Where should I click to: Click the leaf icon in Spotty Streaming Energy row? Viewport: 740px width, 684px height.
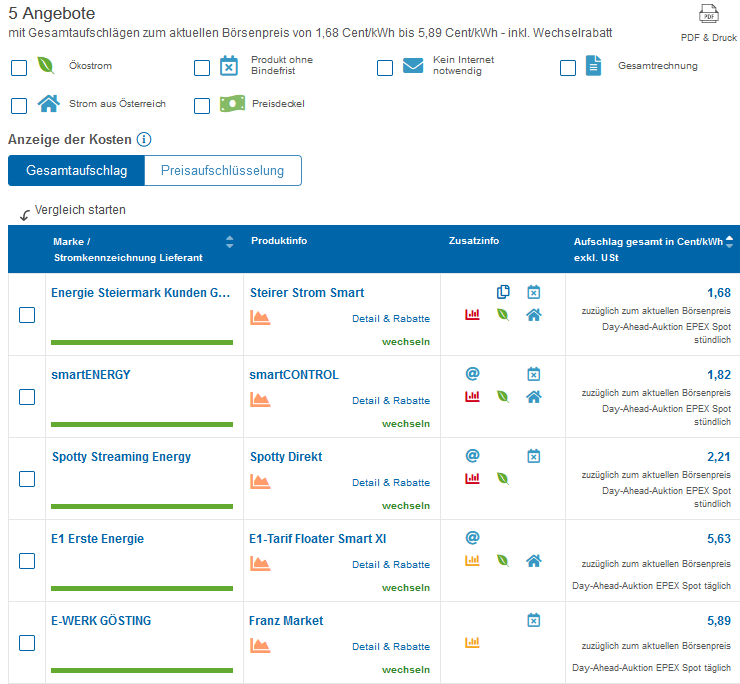coord(503,479)
